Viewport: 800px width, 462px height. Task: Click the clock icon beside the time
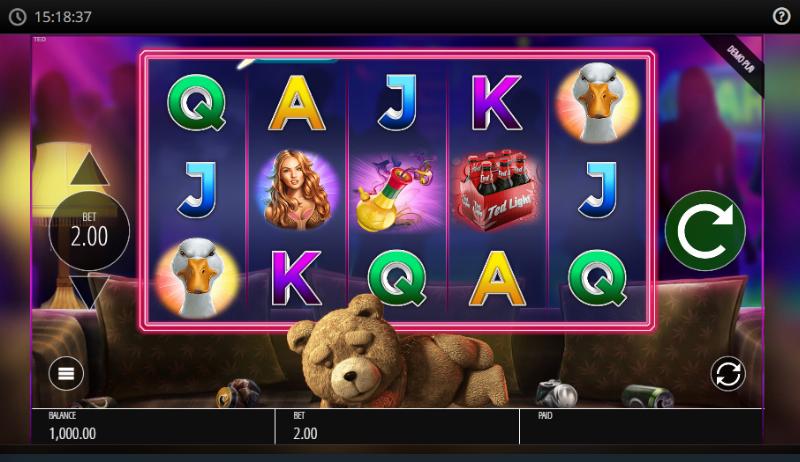17,17
